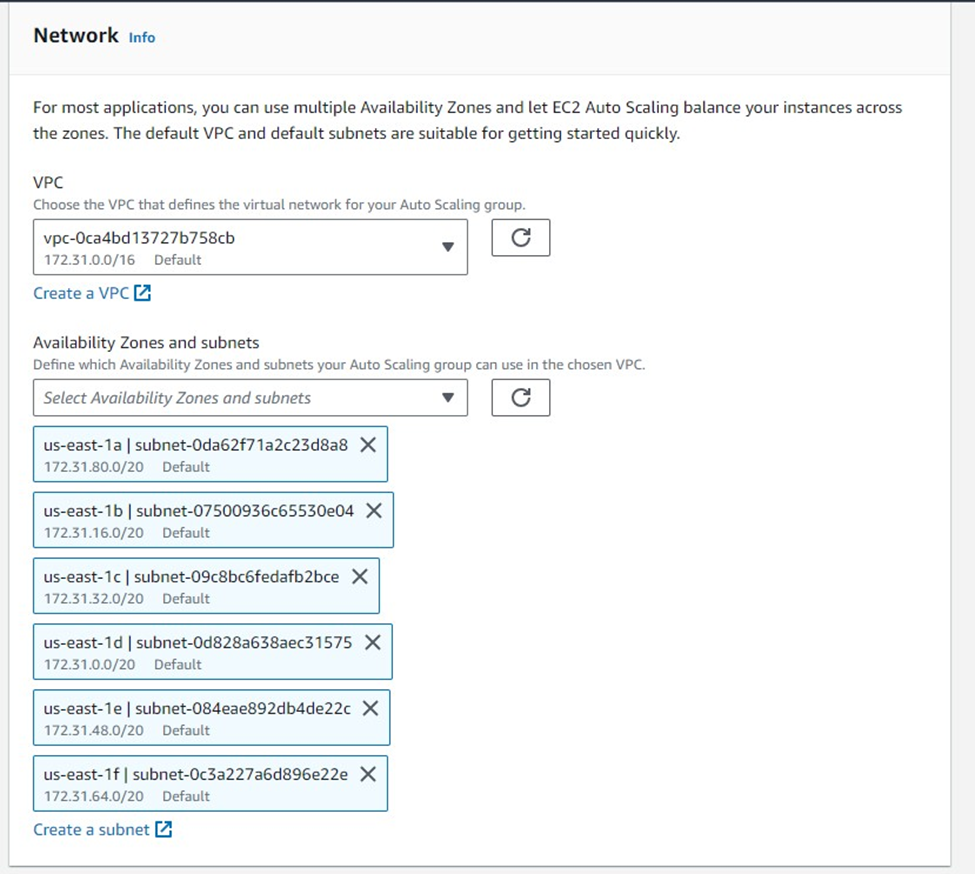
Task: Expand Select Availability Zones and subnets dropdown
Action: click(250, 398)
